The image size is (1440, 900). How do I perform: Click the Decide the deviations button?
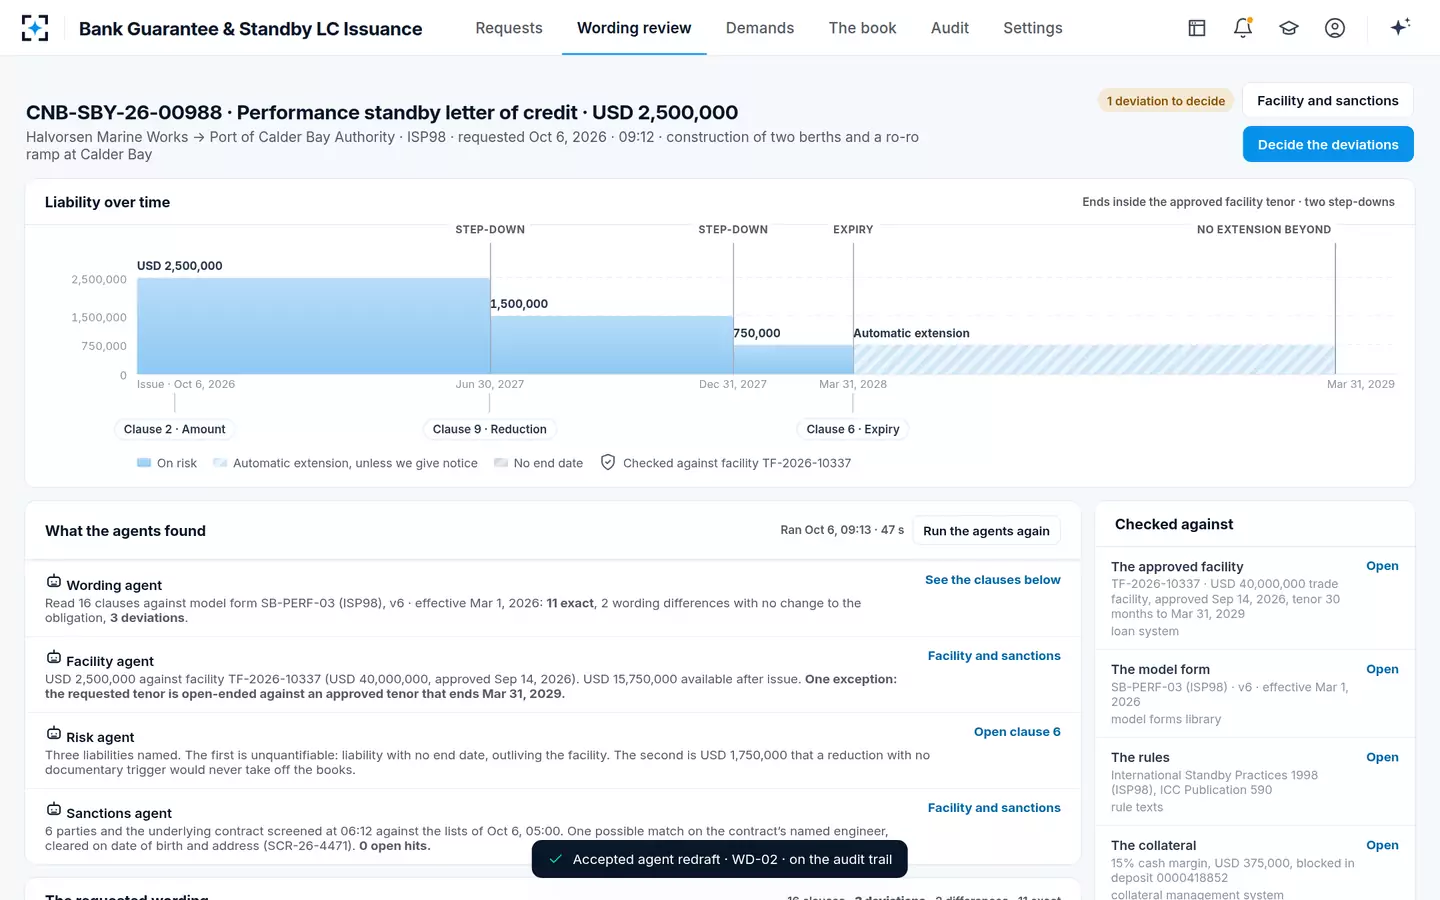[x=1328, y=144]
